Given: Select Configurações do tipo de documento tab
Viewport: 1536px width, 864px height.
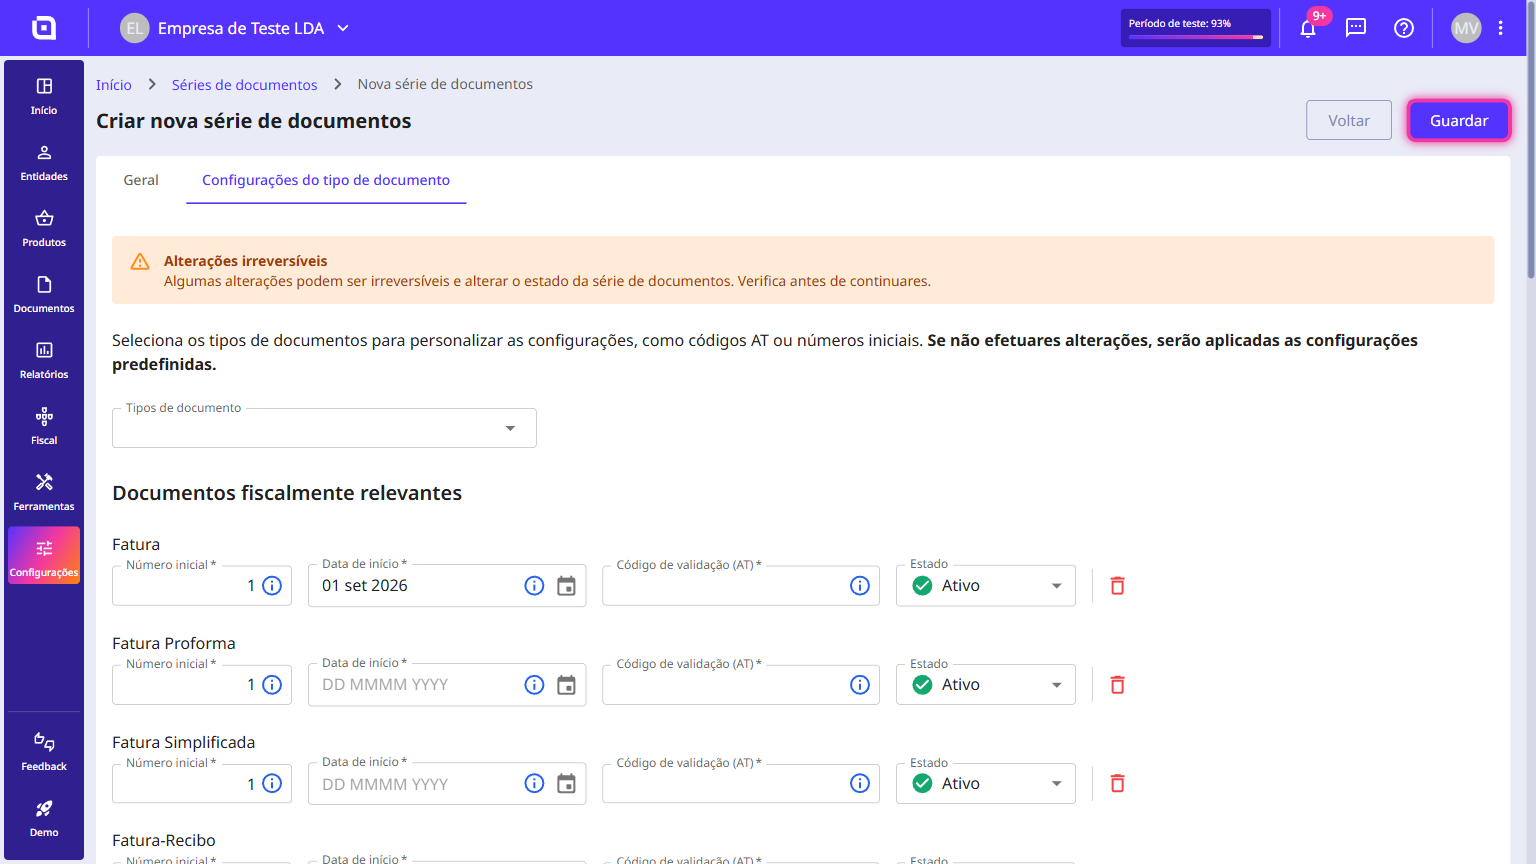Looking at the screenshot, I should 326,180.
